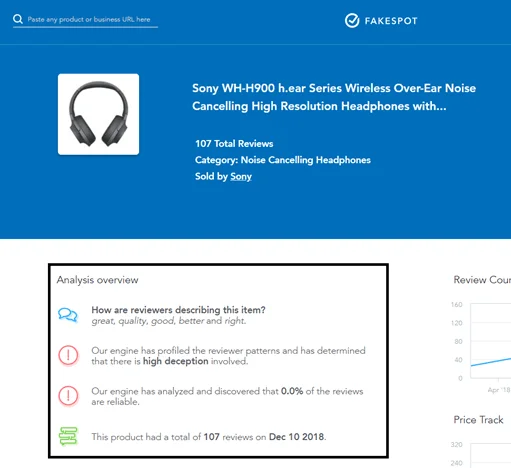The image size is (511, 468).
Task: Click the Review Count chart heading
Action: (x=482, y=280)
